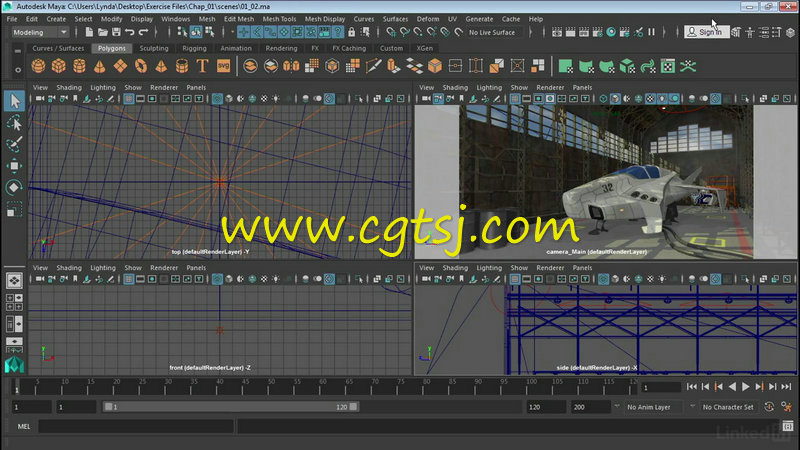Create a polygon plane from the shelf
Viewport: 800px width, 450px height.
120,66
